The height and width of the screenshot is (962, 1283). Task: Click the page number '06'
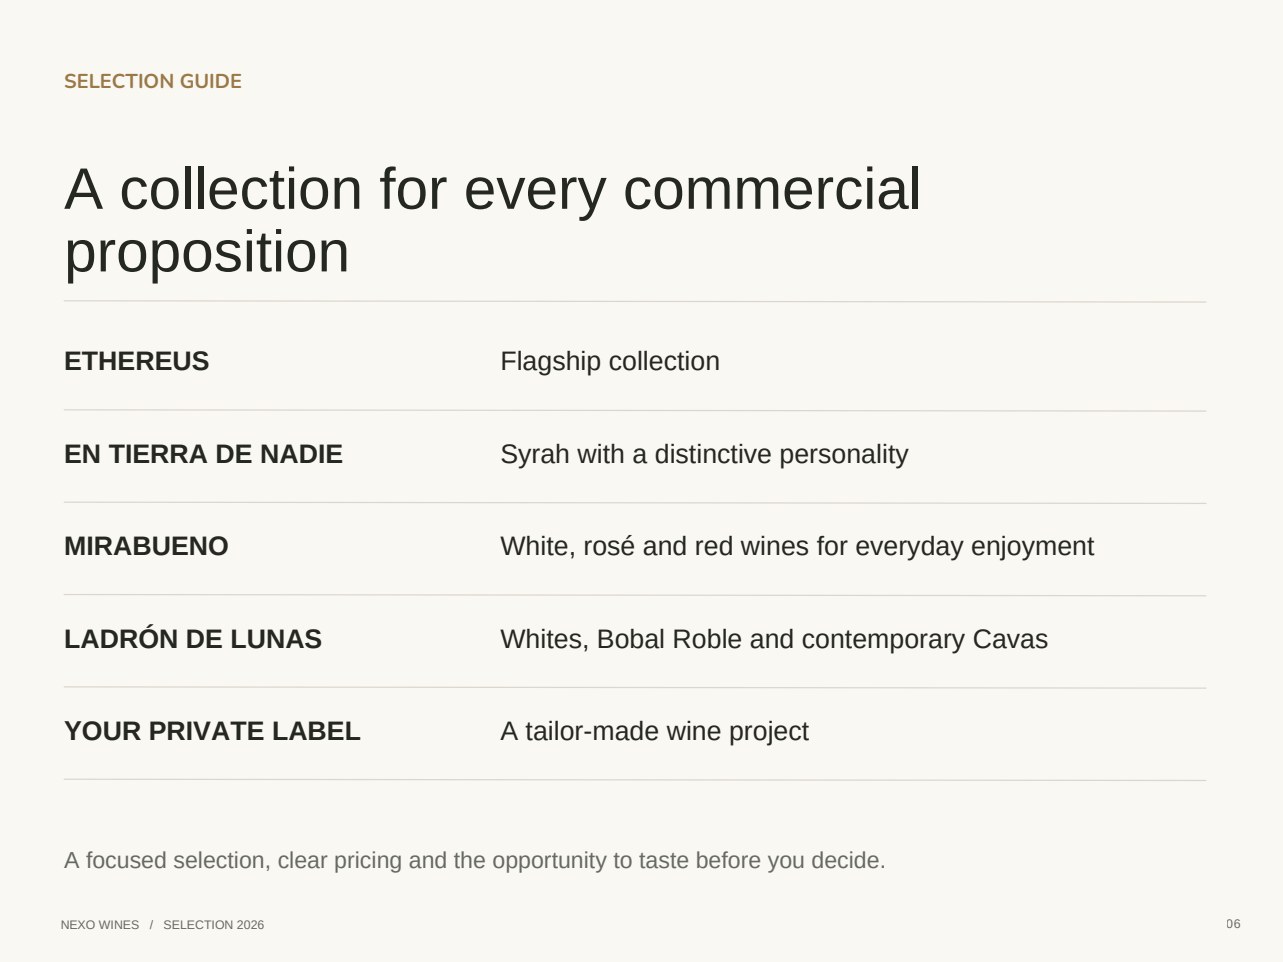click(1233, 924)
